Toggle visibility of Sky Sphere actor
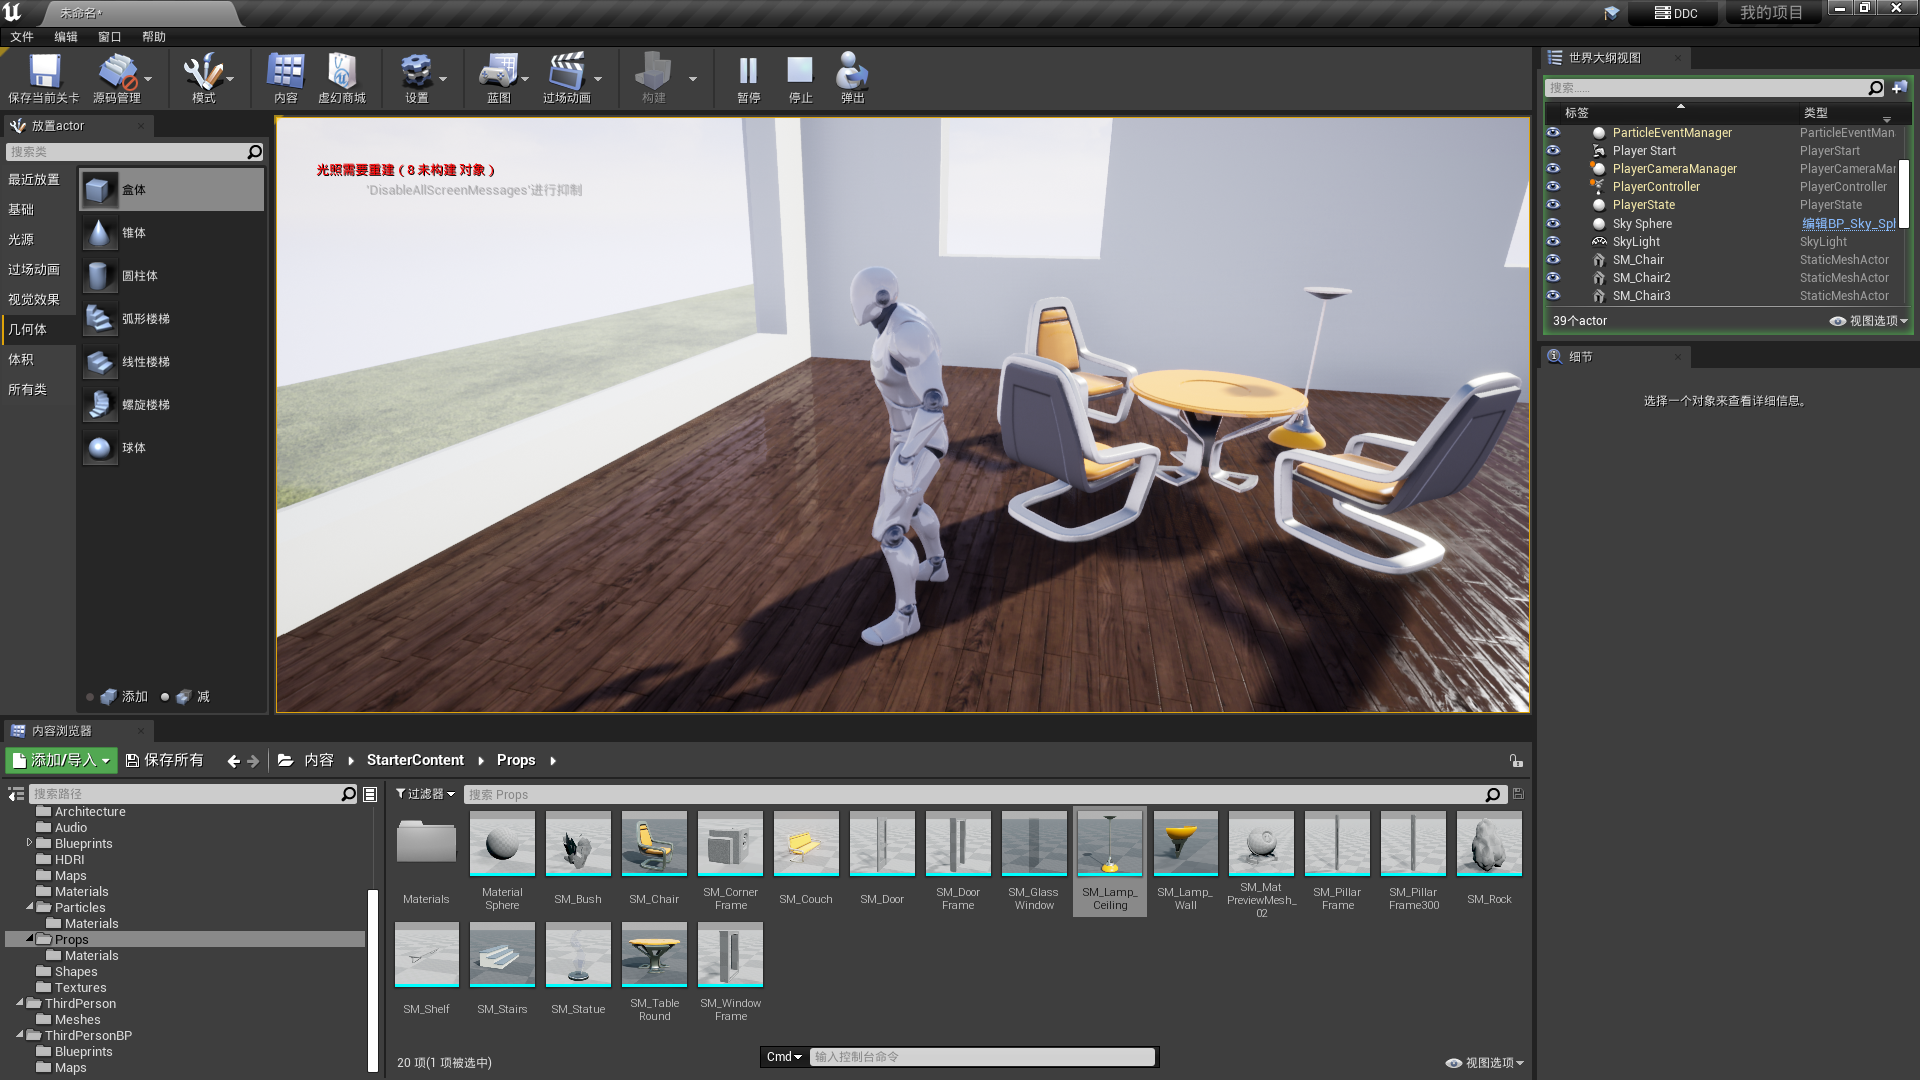 (1553, 223)
